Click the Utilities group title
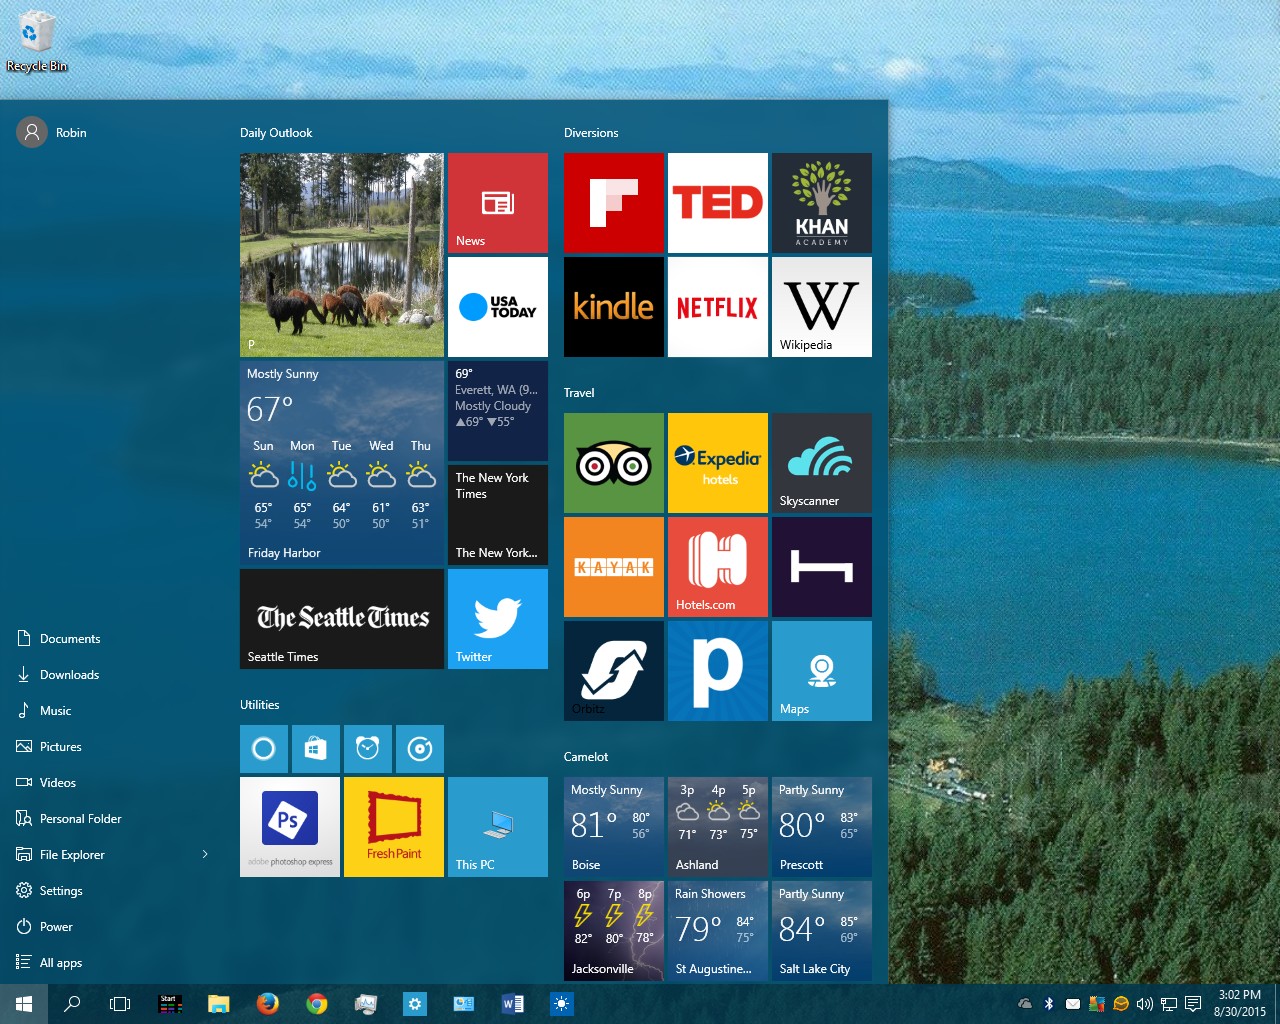 coord(260,705)
